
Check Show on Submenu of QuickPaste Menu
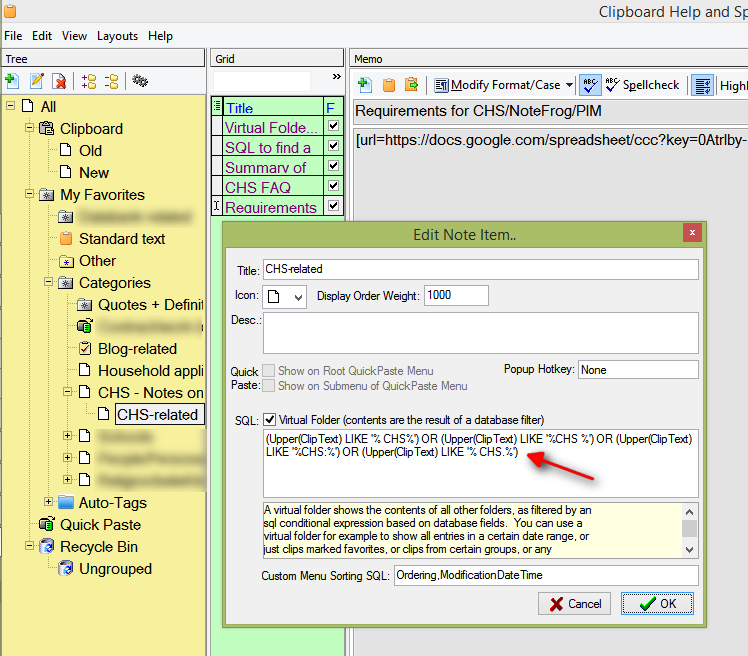[x=269, y=385]
